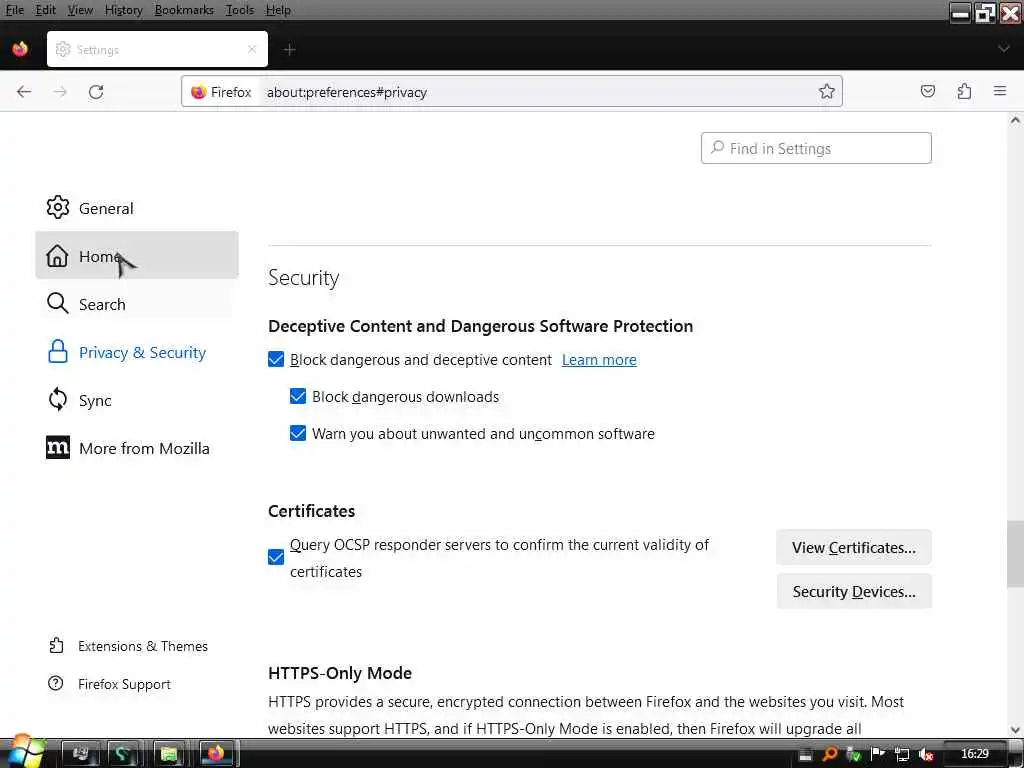Open the Bookmarks menu

(184, 10)
